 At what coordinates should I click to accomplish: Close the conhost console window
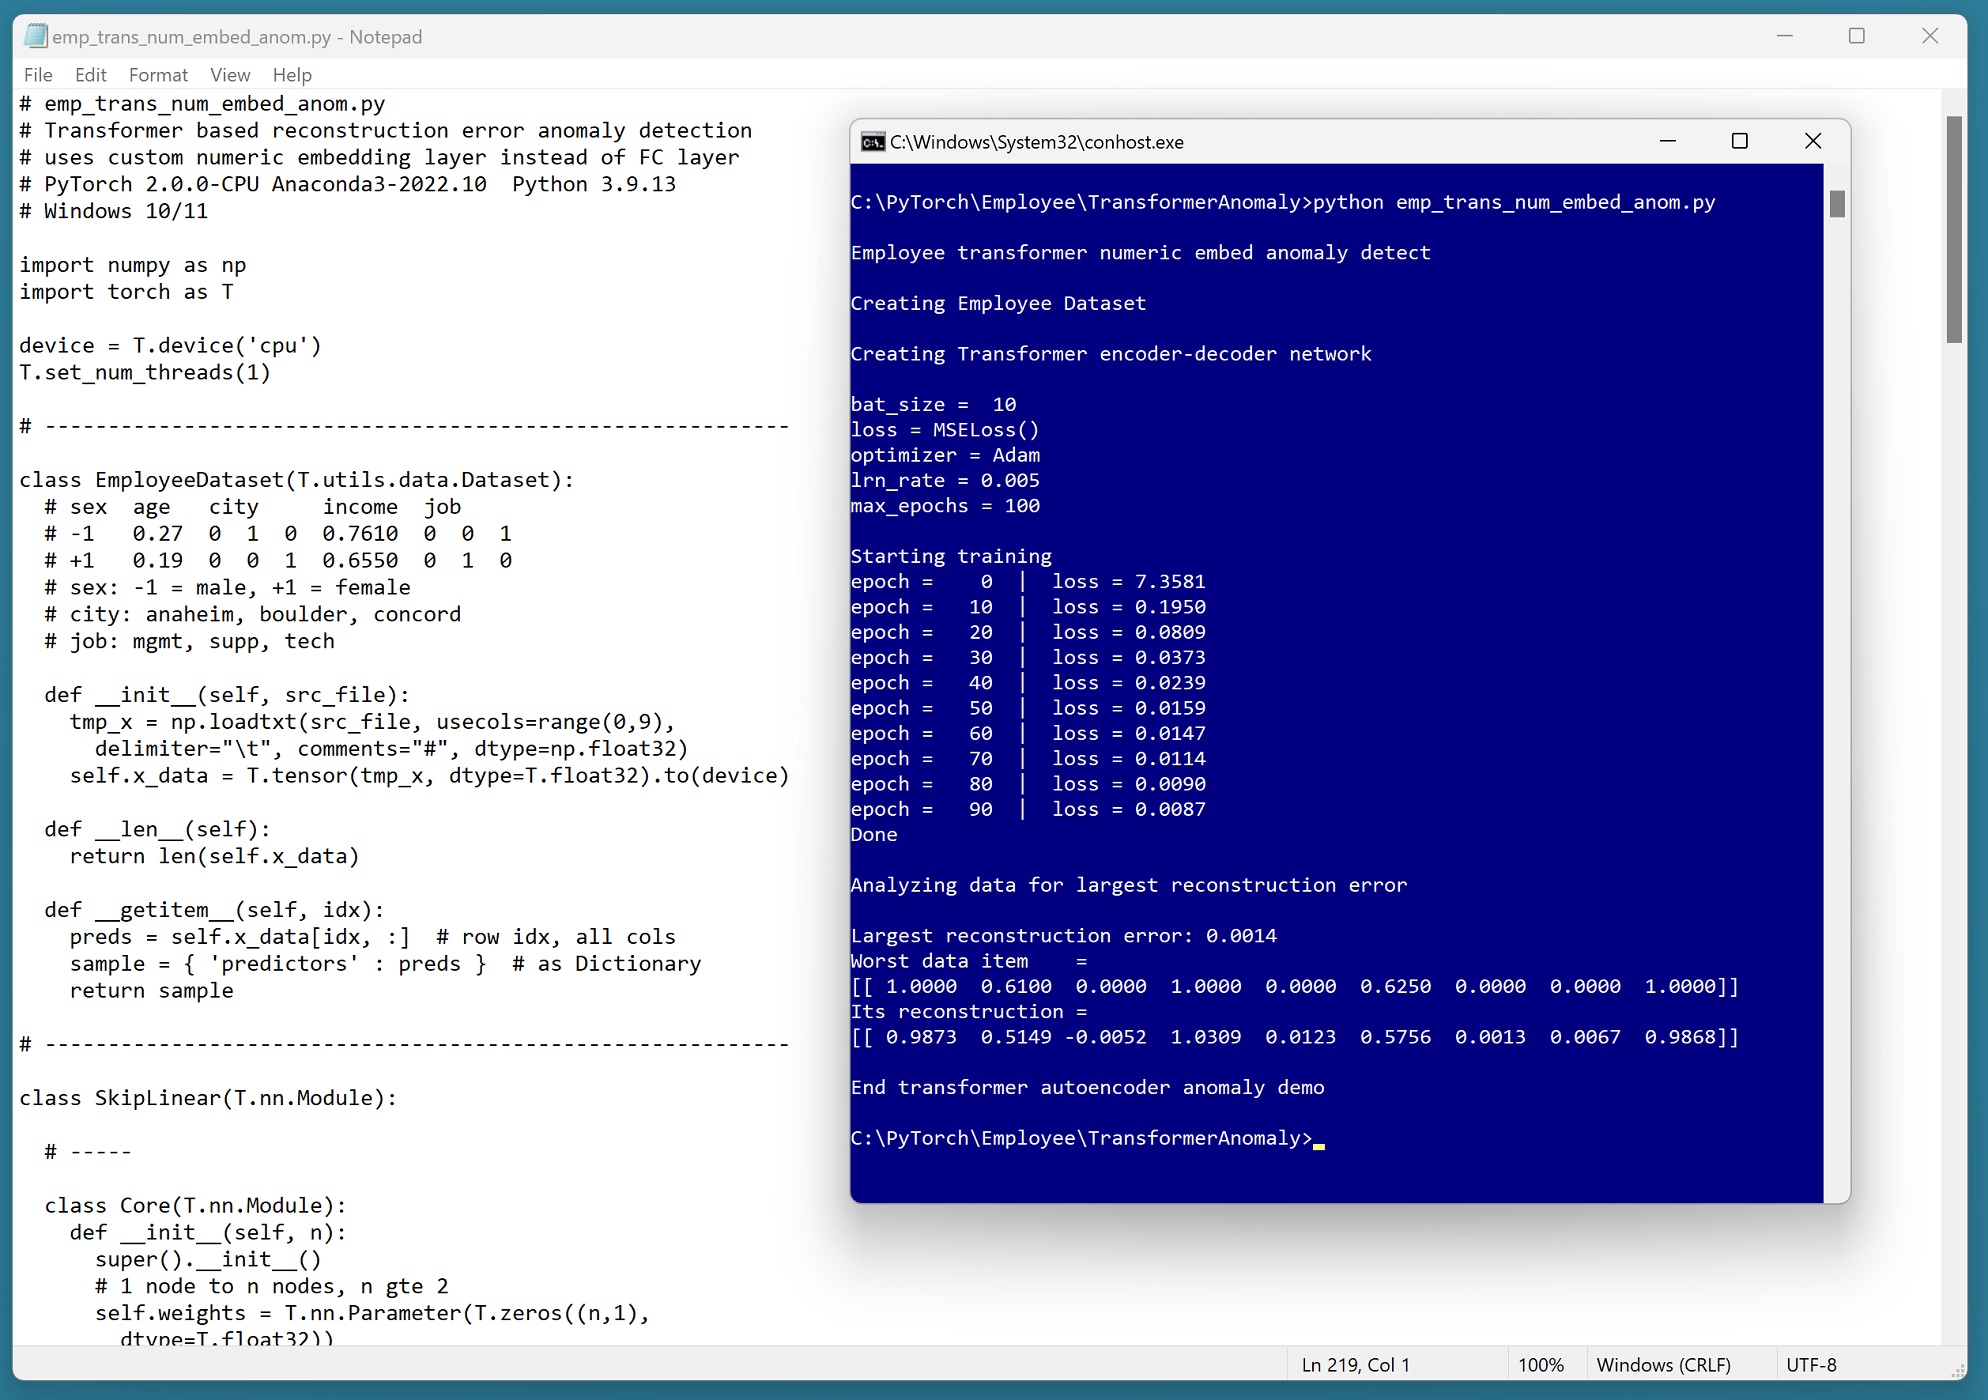[1812, 141]
